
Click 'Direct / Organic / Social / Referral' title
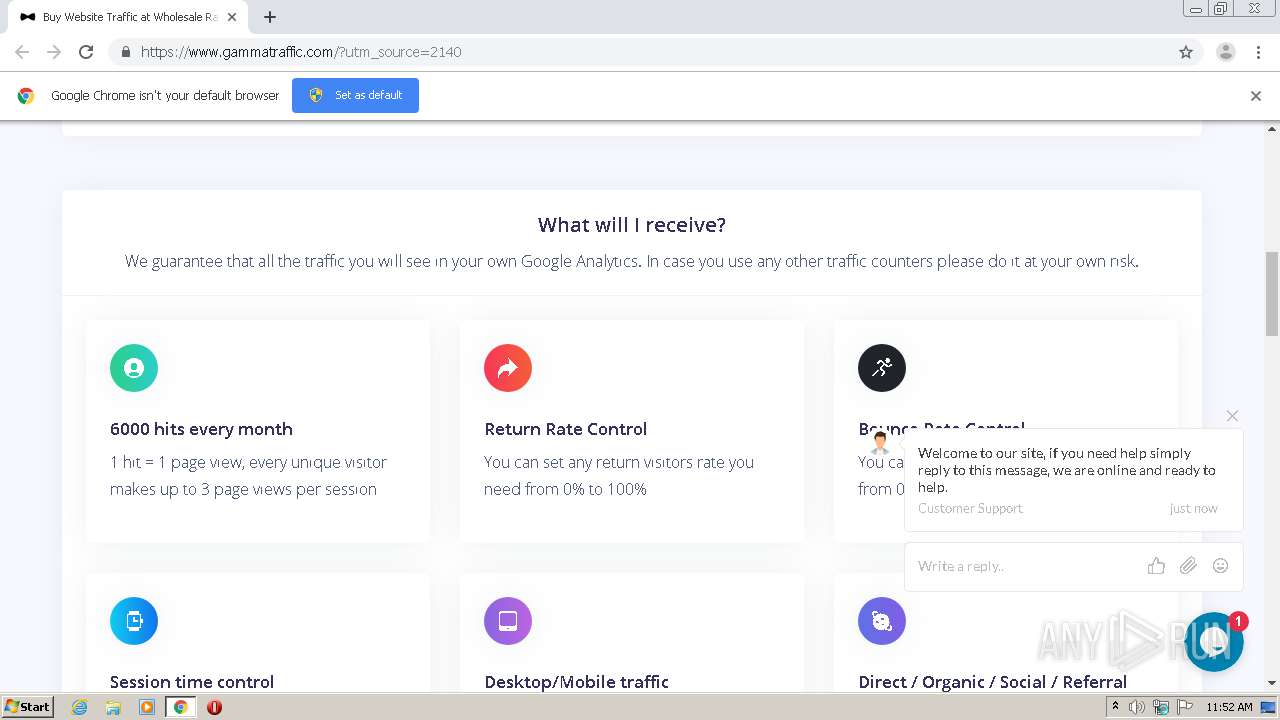(992, 682)
